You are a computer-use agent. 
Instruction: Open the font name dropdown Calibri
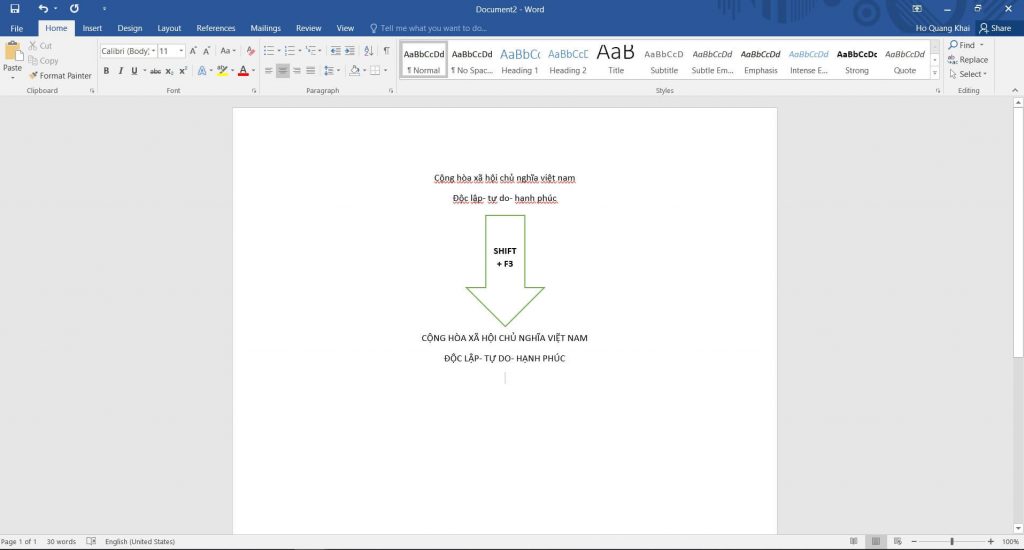[x=127, y=51]
